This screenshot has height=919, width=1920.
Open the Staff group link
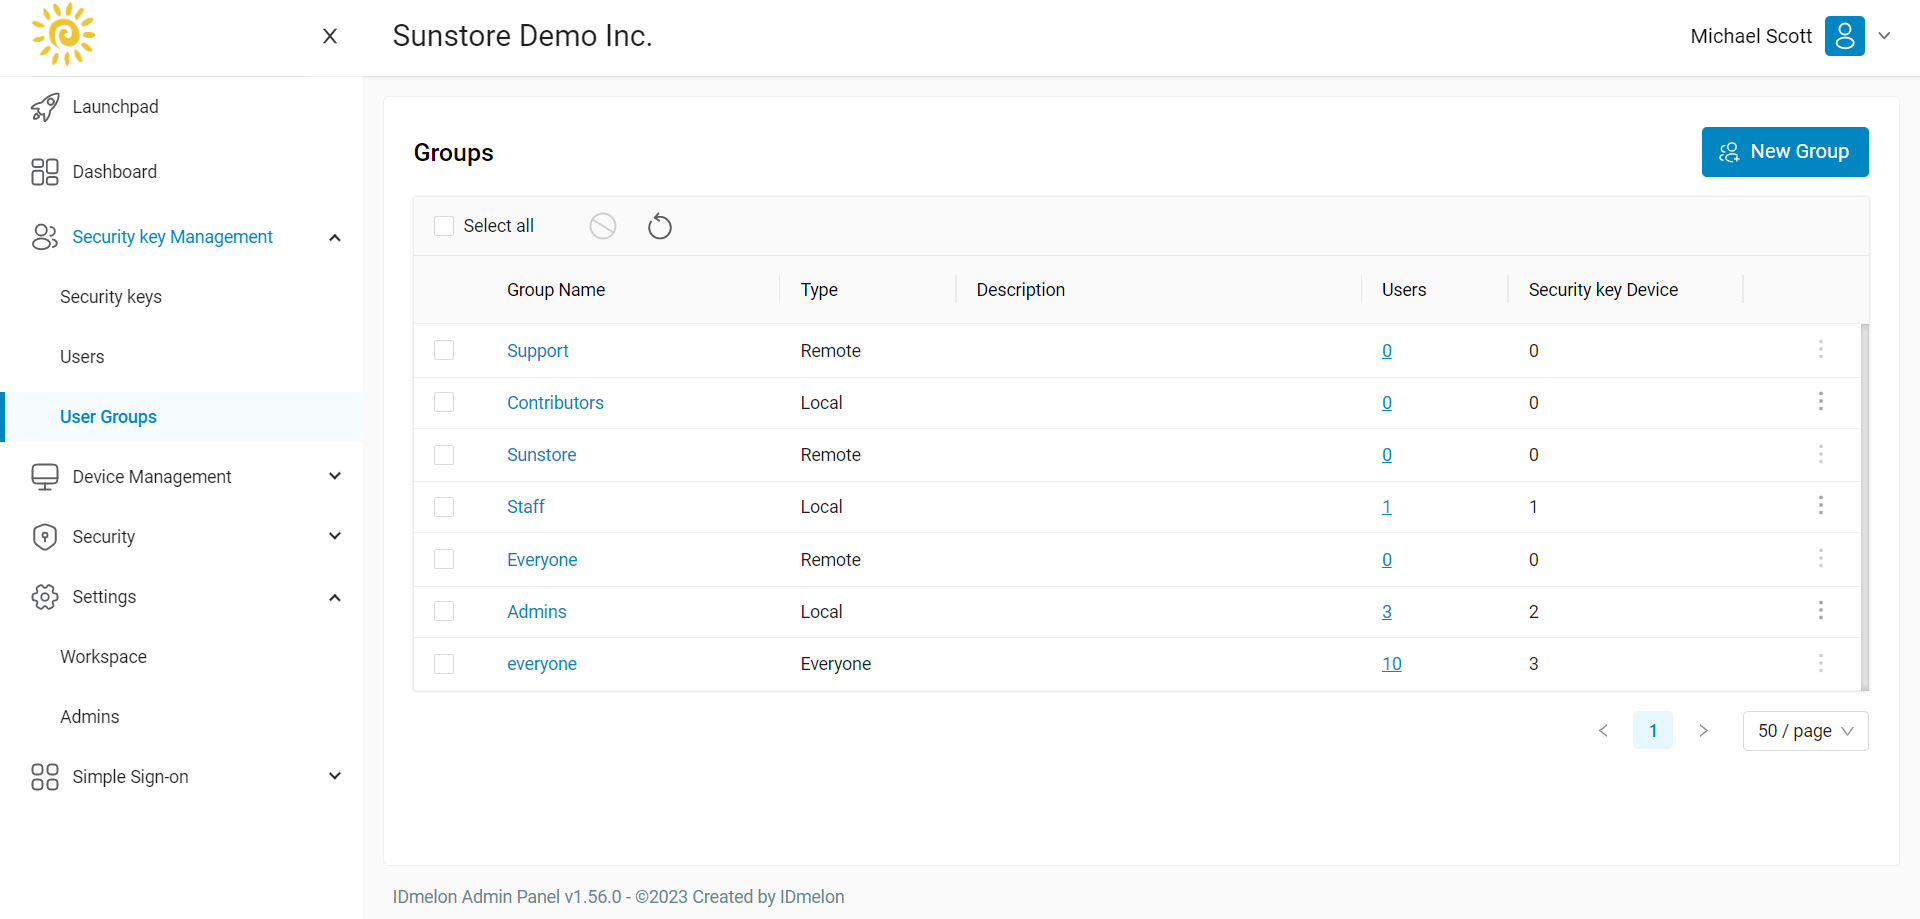click(525, 507)
